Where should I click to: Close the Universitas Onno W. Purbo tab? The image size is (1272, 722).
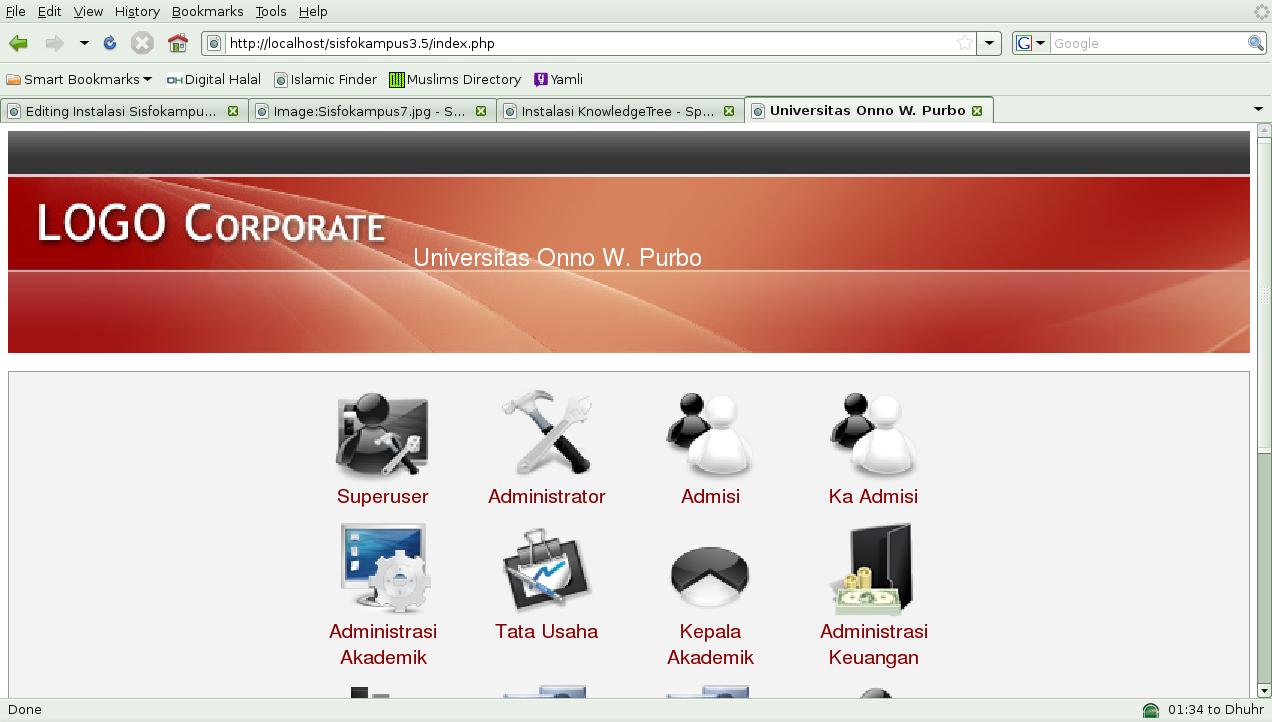click(977, 111)
